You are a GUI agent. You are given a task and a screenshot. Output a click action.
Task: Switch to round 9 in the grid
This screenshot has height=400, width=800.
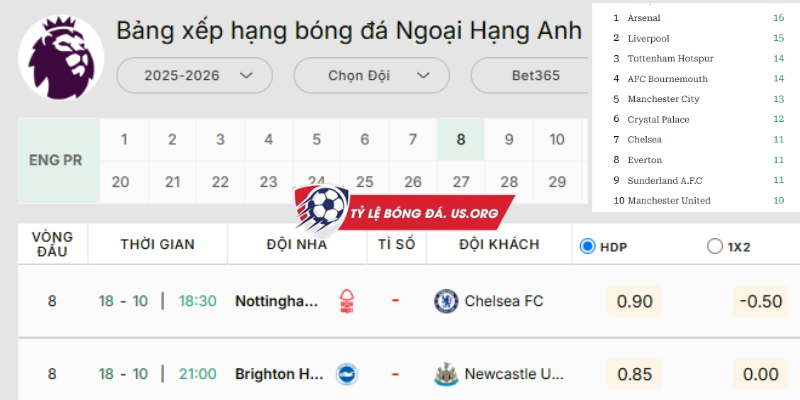click(509, 140)
